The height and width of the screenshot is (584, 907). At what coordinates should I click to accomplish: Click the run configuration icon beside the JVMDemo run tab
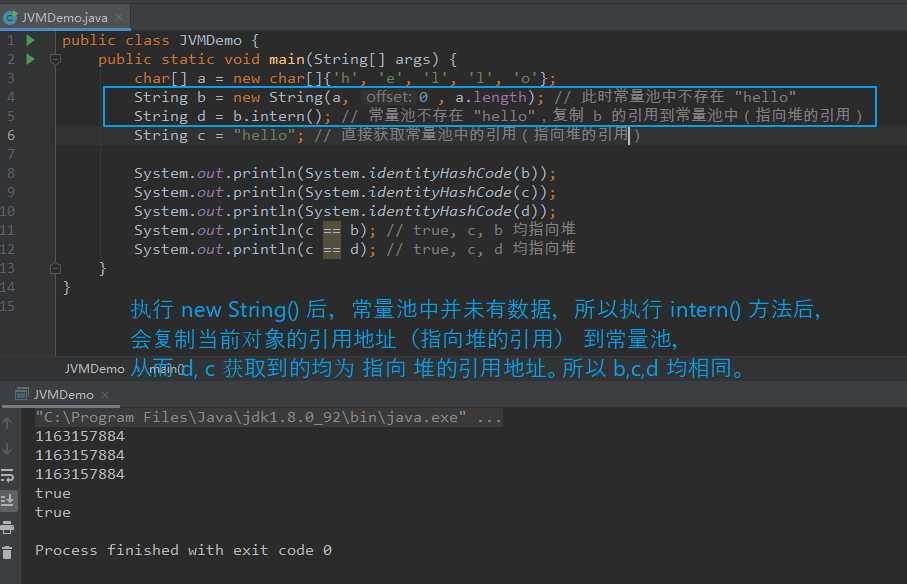click(21, 394)
